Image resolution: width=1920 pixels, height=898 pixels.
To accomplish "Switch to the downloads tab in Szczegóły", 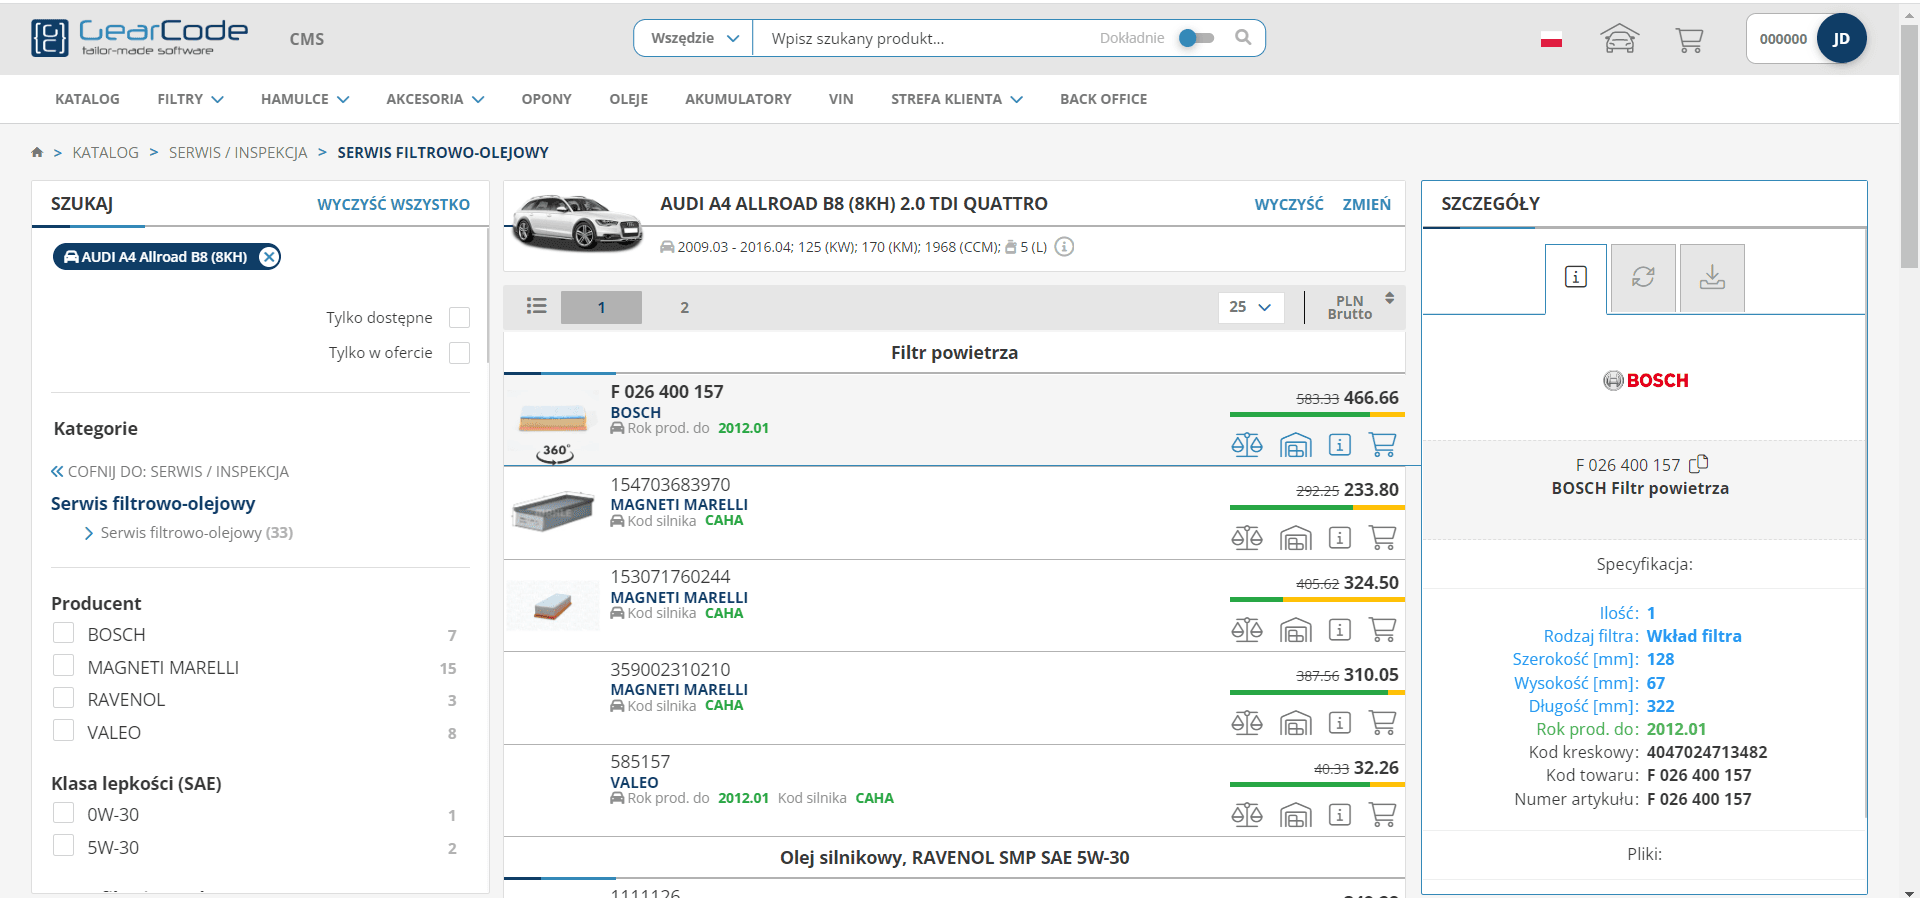I will pyautogui.click(x=1712, y=278).
